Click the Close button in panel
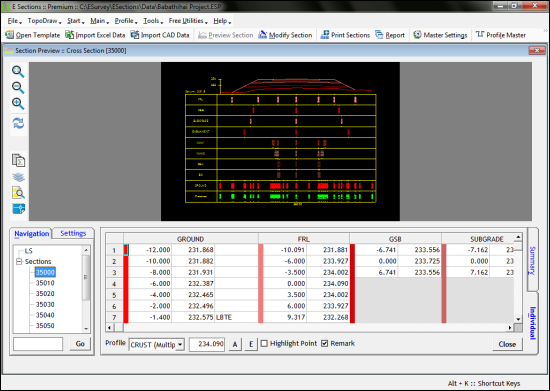The height and width of the screenshot is (391, 550). point(507,344)
